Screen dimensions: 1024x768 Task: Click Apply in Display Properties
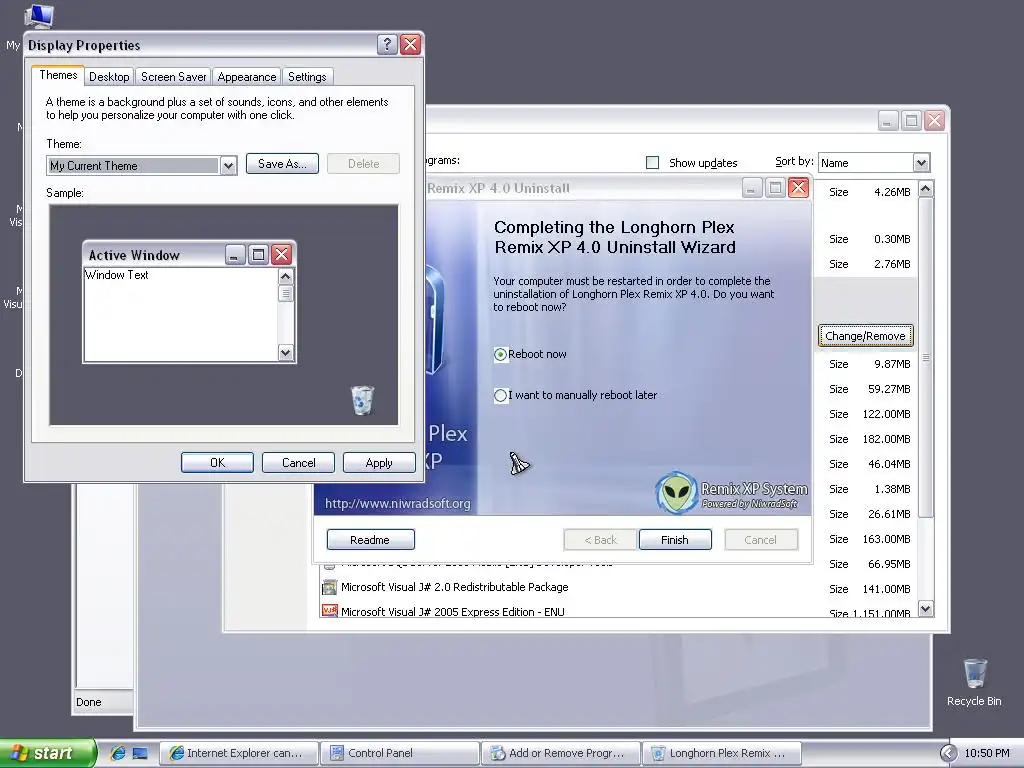click(x=379, y=463)
